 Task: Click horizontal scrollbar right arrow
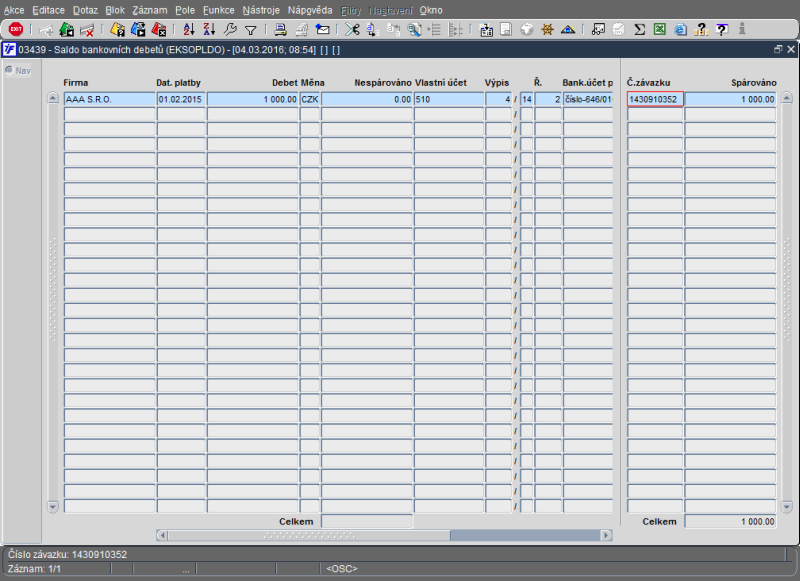coord(607,535)
